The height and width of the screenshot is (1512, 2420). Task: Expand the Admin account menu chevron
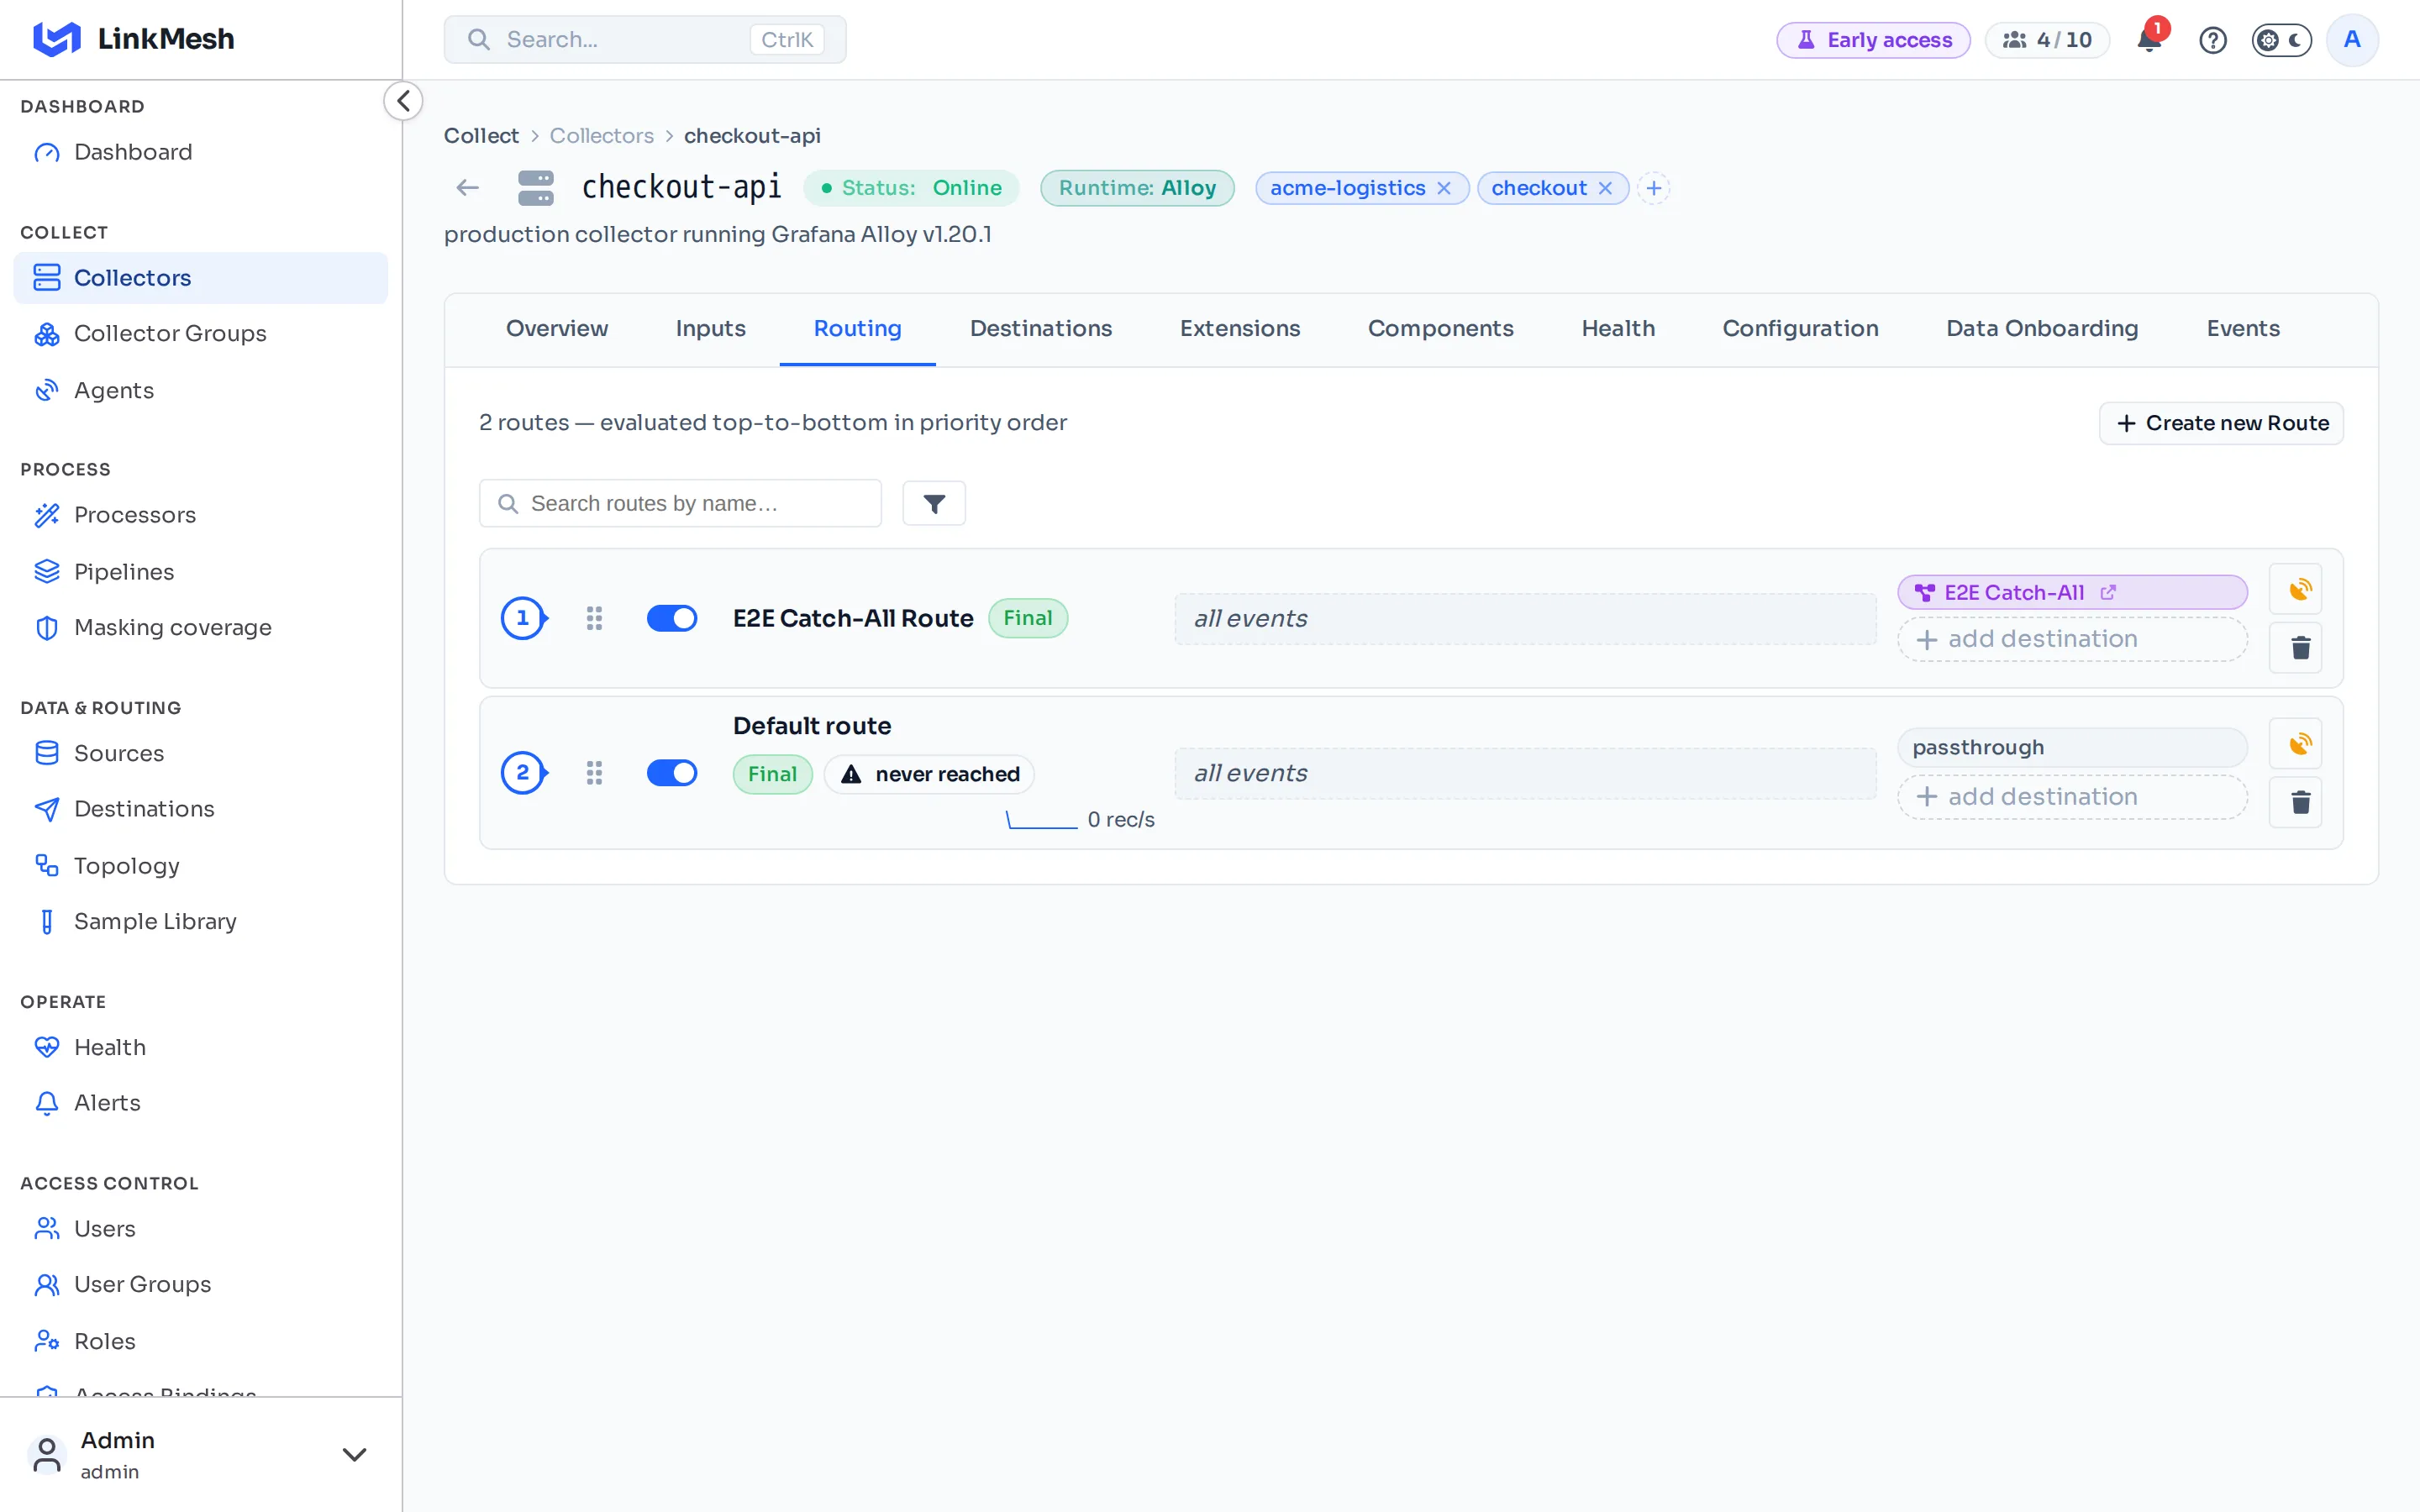point(355,1454)
